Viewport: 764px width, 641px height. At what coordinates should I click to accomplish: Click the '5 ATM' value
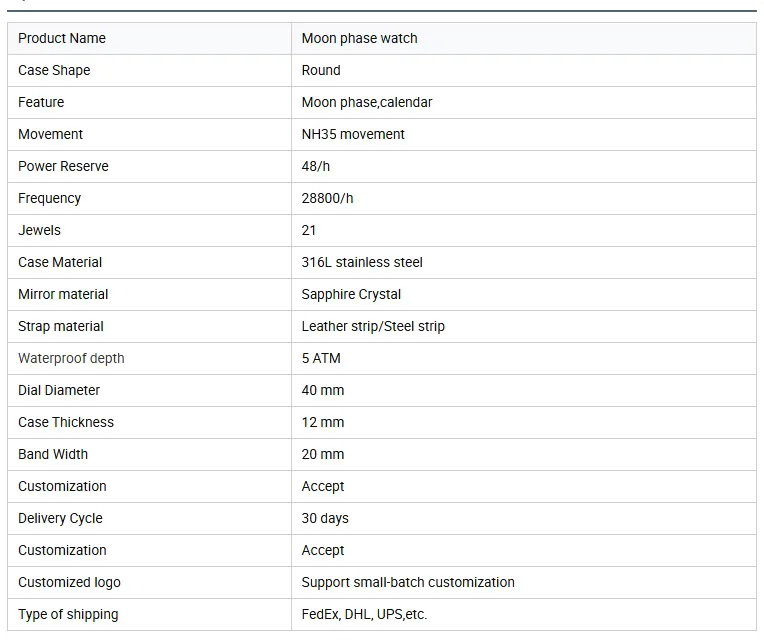(321, 358)
